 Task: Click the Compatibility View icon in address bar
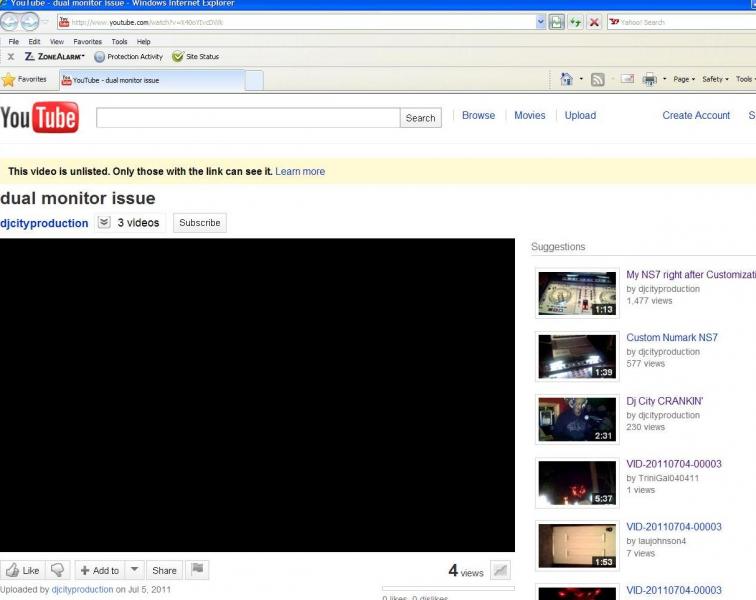(x=556, y=22)
